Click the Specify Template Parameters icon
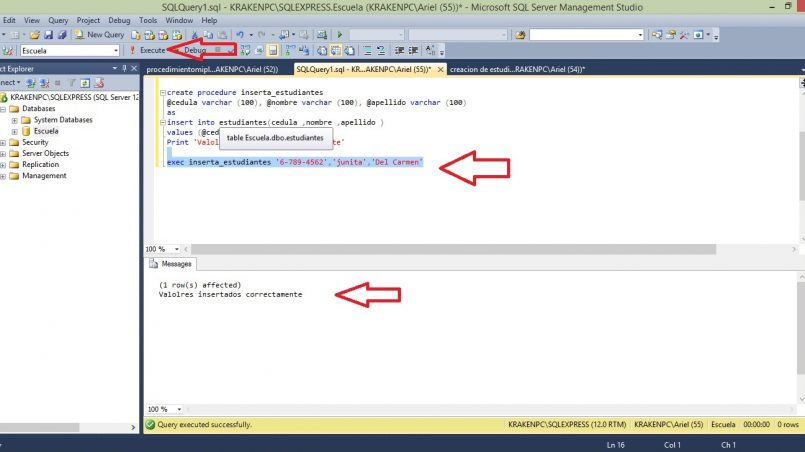 (x=430, y=50)
